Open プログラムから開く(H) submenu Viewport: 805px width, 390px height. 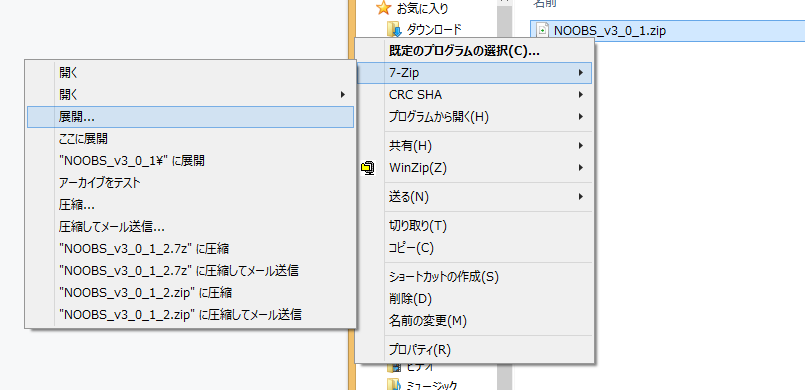point(474,117)
